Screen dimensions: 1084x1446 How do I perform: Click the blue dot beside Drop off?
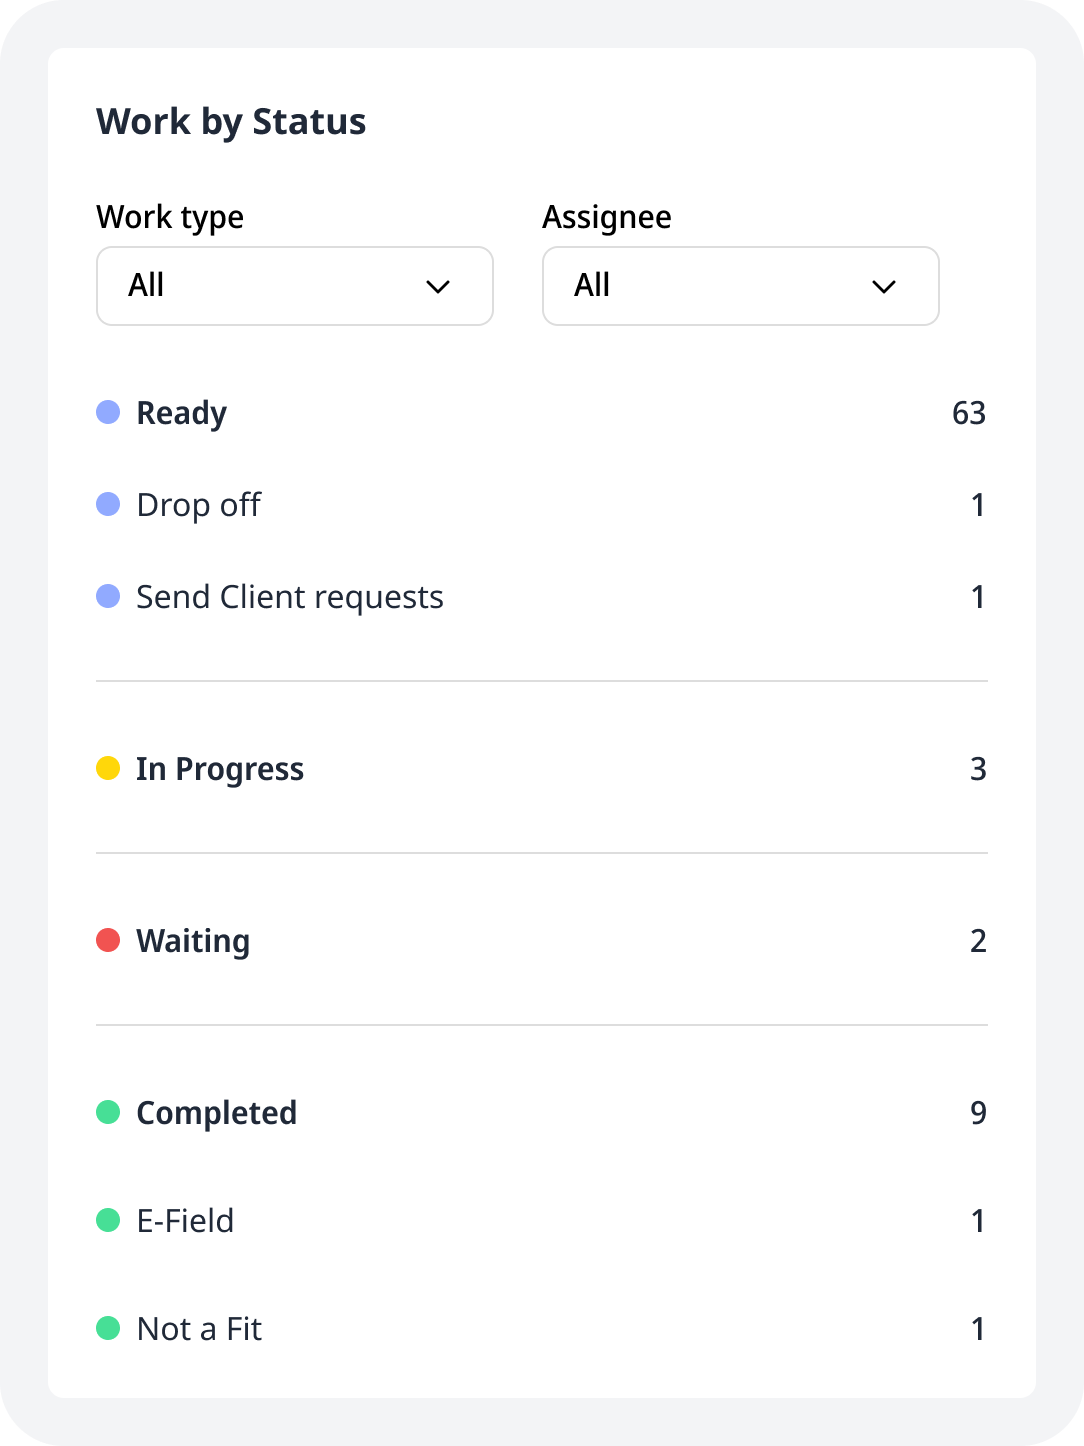[108, 504]
